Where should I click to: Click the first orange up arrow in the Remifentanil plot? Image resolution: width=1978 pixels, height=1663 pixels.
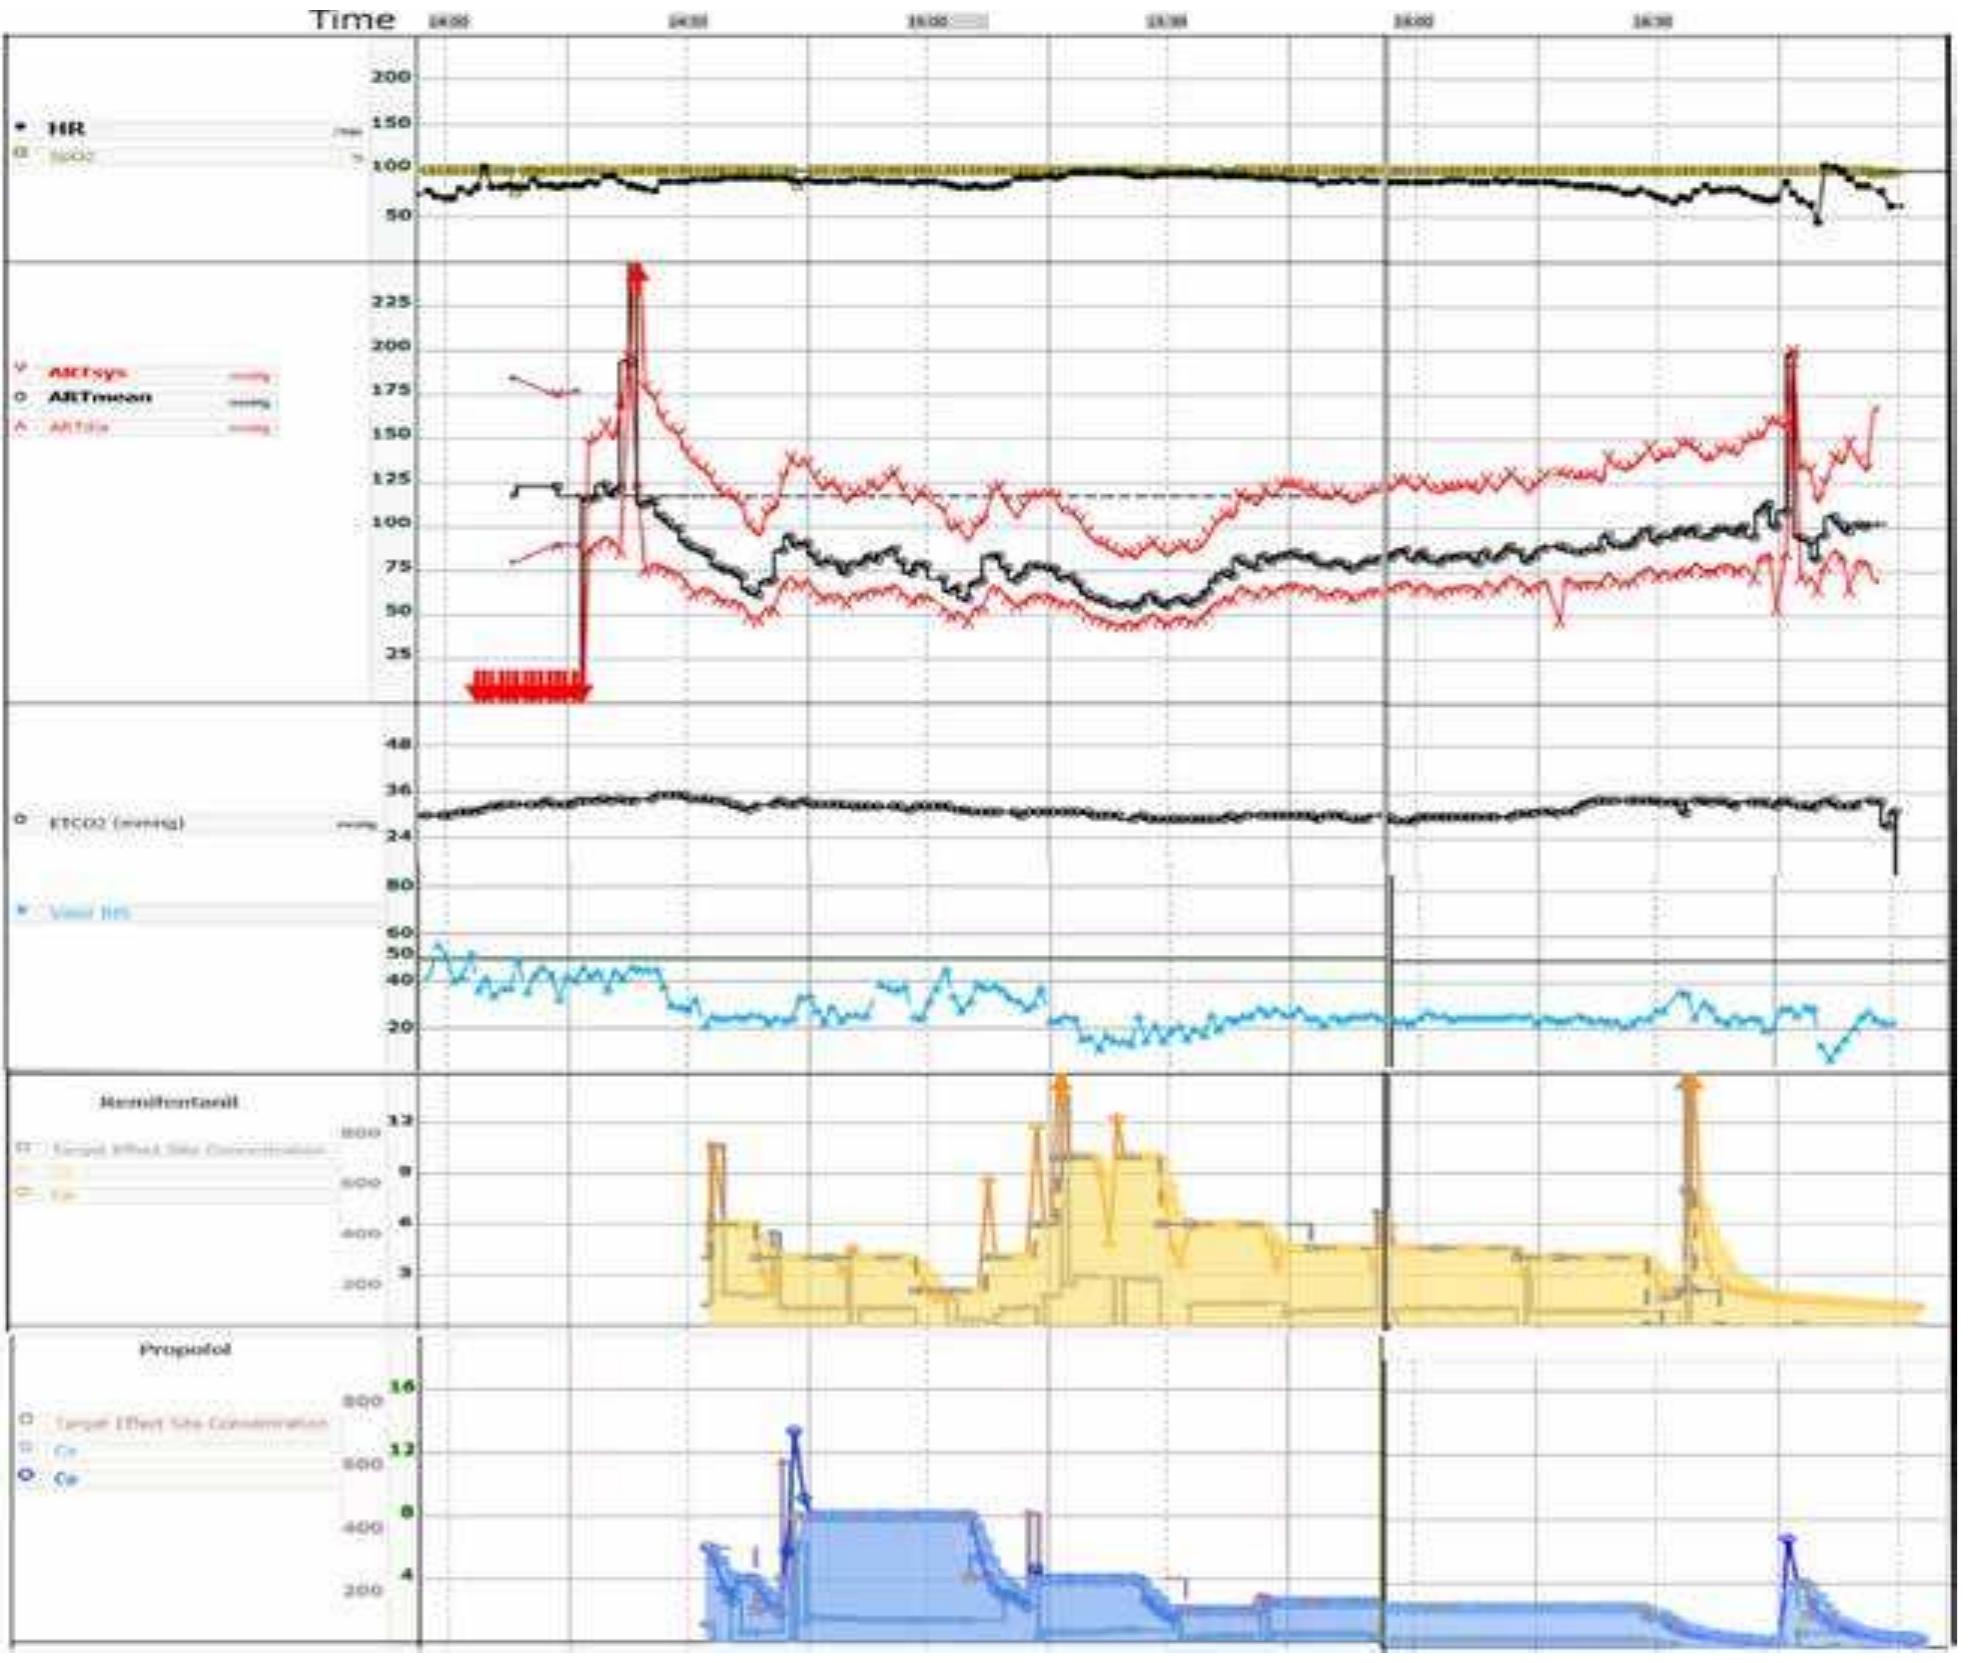[x=1060, y=1085]
